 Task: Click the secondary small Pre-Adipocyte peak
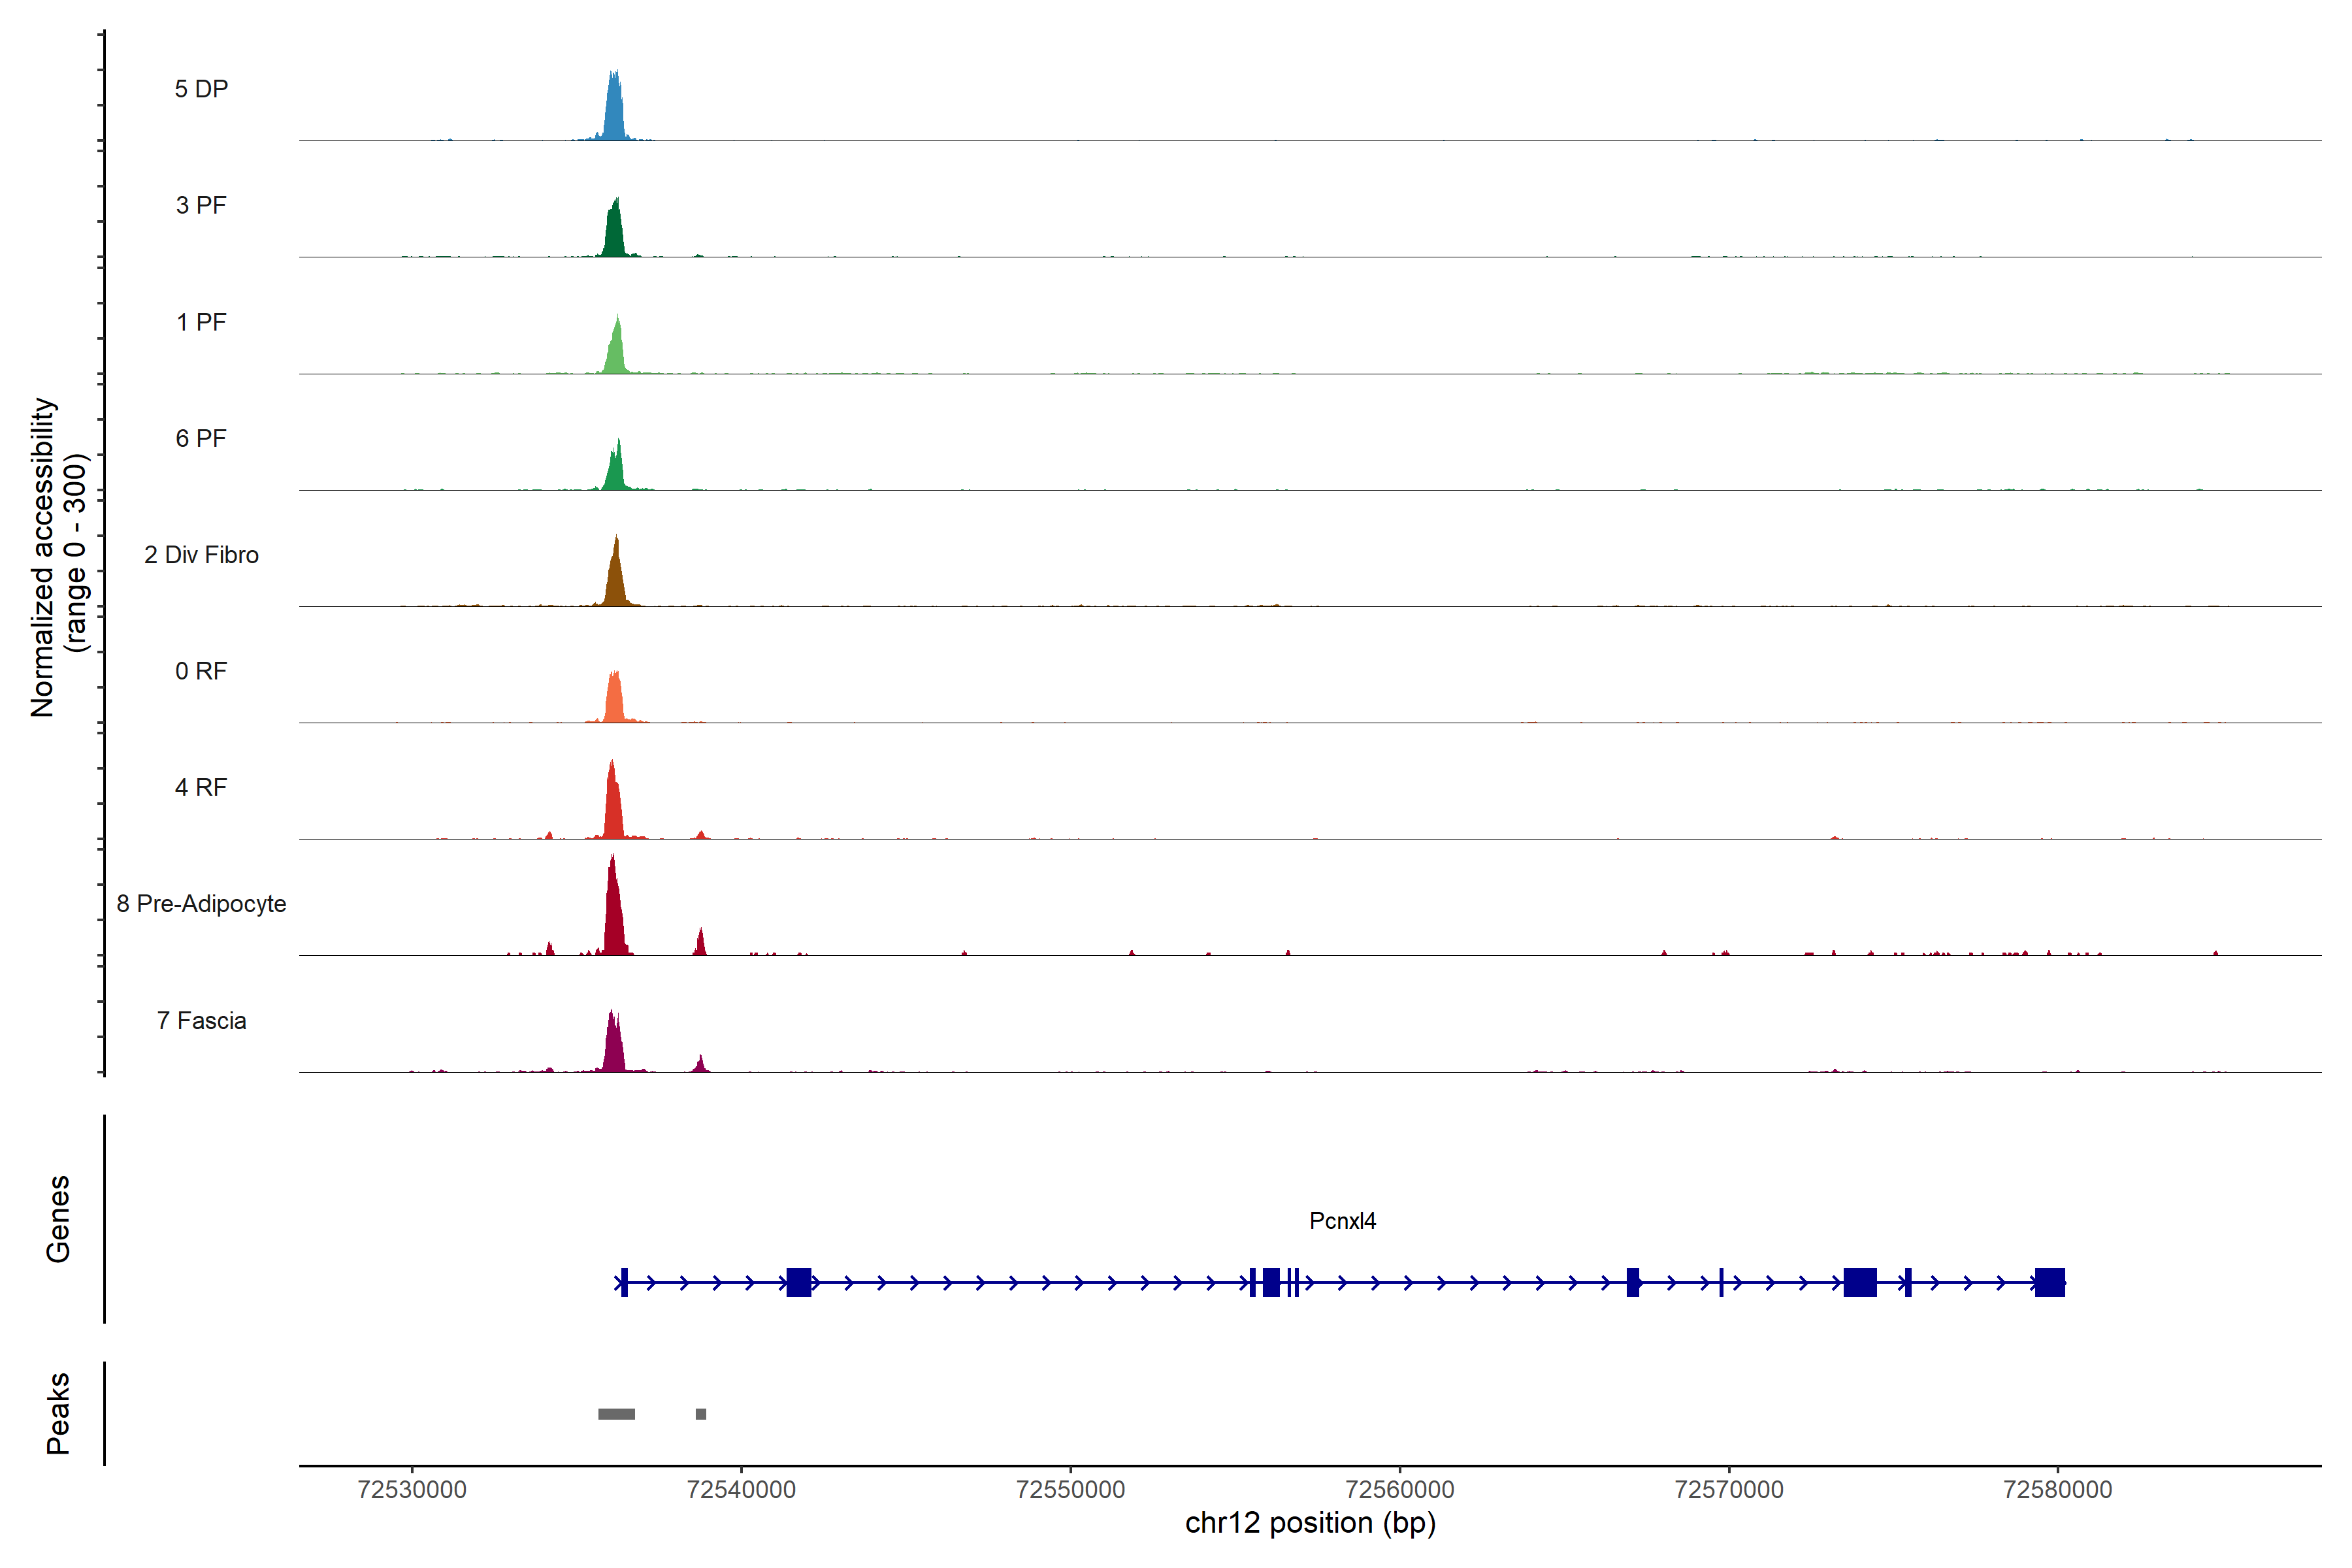[x=700, y=944]
